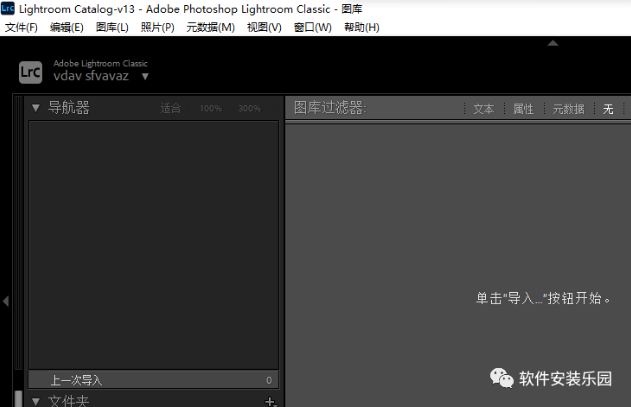631x407 pixels.
Task: Select the 上一次导入 catalog entry
Action: (77, 380)
